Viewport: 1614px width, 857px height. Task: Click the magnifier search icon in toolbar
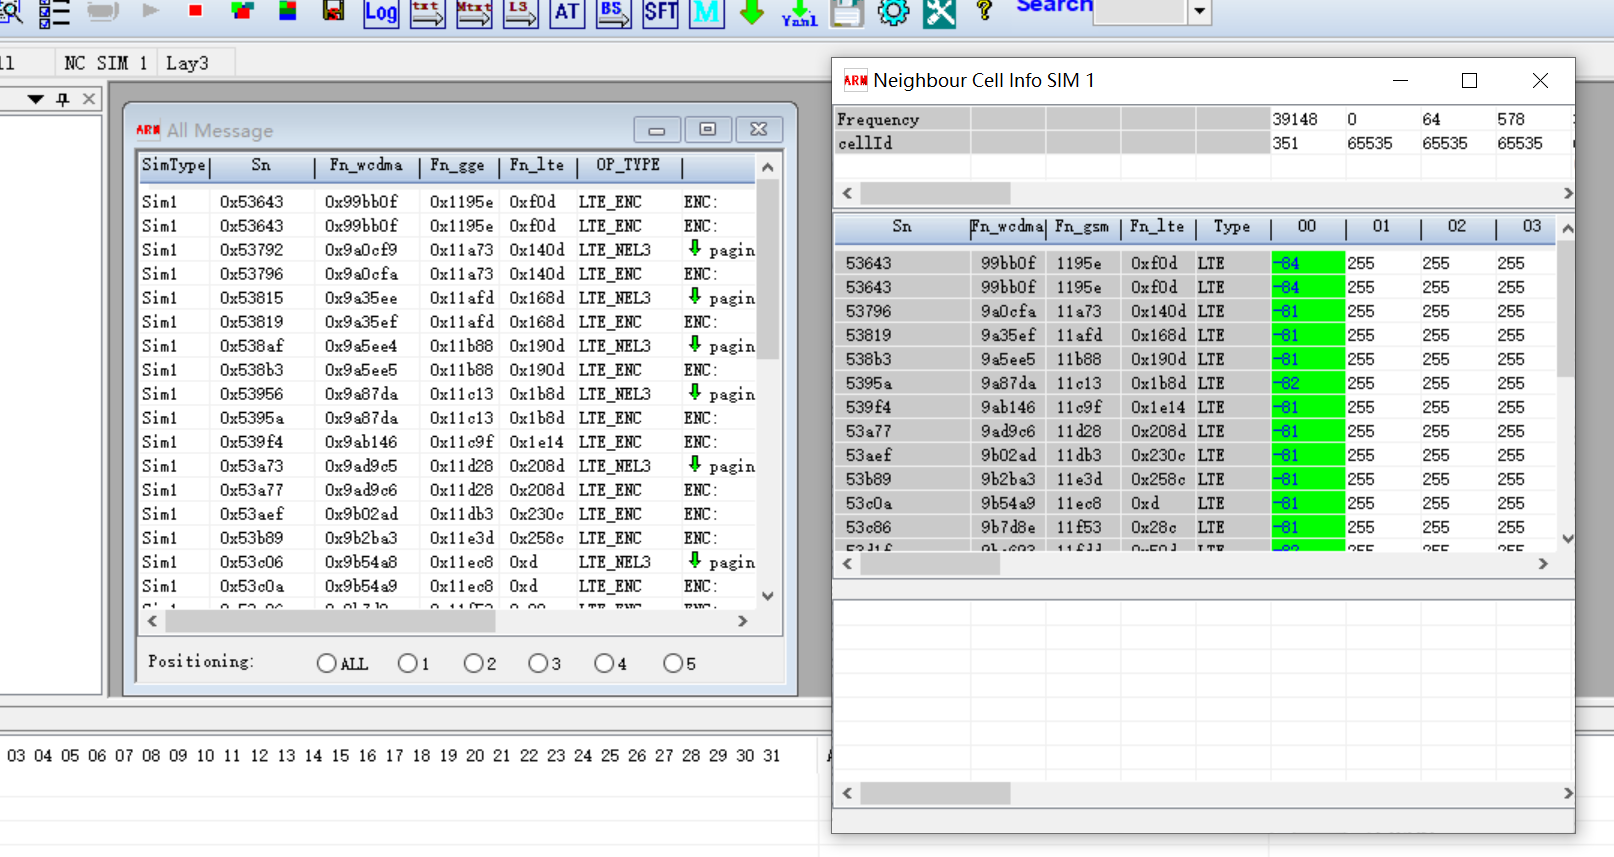[x=11, y=12]
